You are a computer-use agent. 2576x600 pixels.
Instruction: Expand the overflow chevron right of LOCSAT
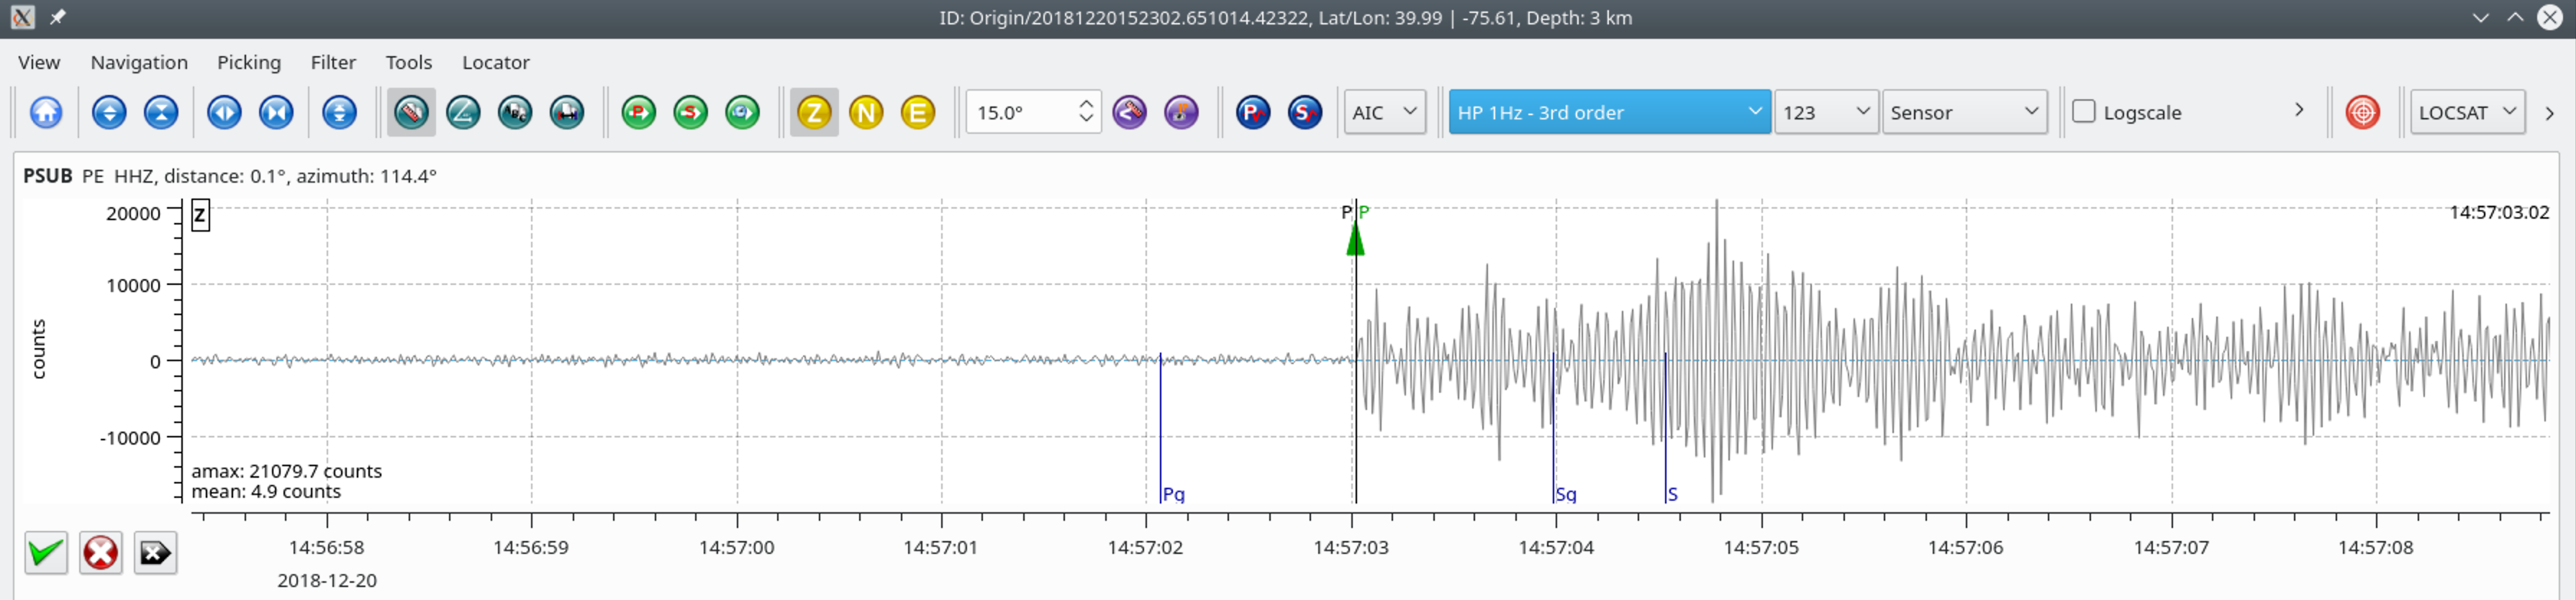point(2549,113)
